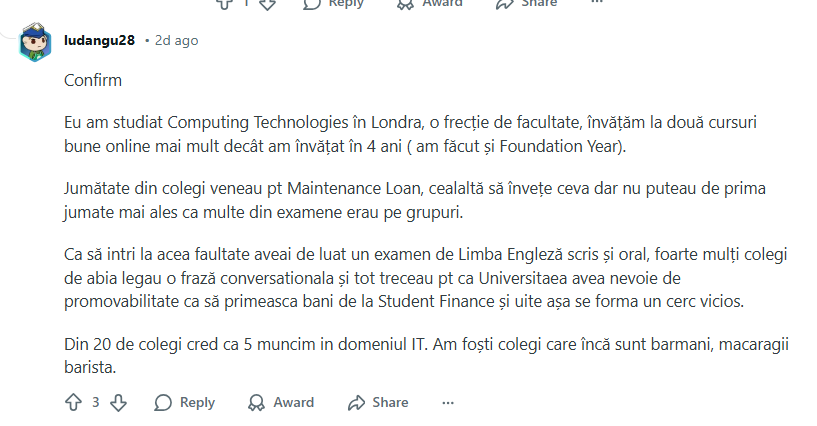The image size is (817, 426).
Task: Click the '2d ago' comment timestamp
Action: (x=176, y=41)
